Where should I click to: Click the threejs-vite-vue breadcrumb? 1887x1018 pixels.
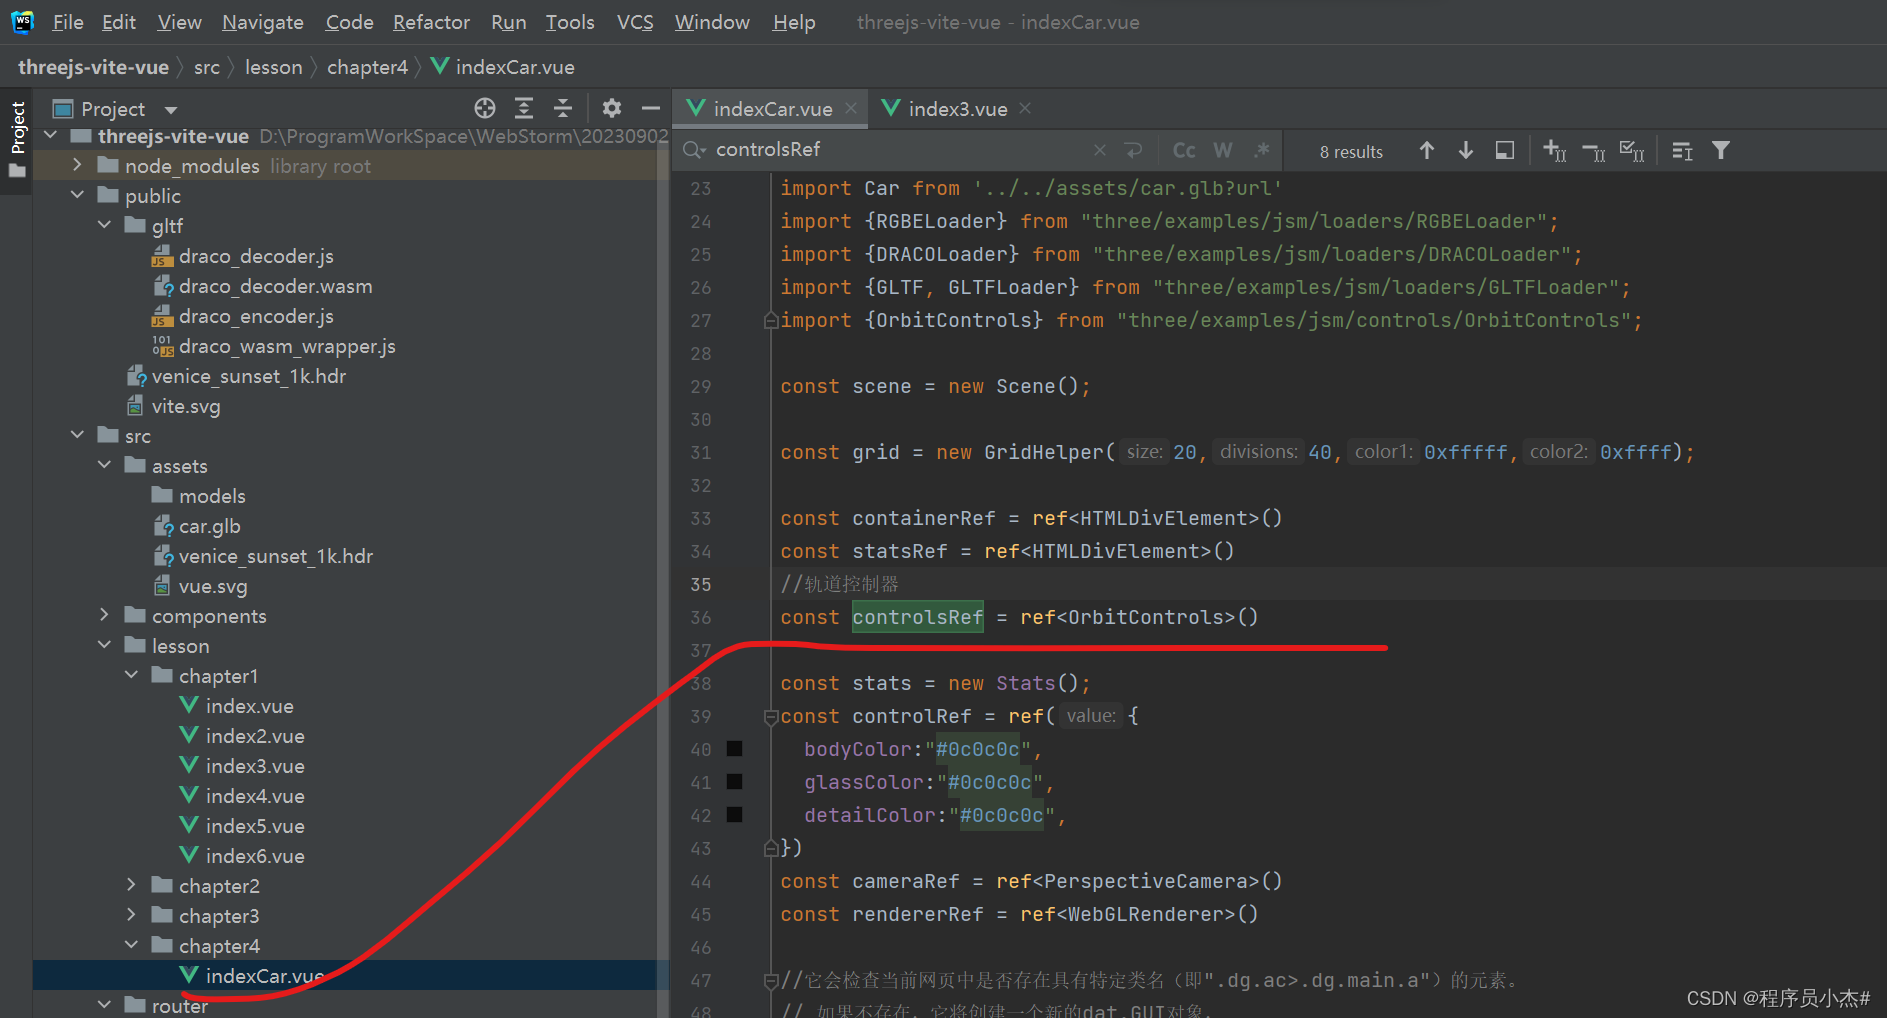(93, 67)
